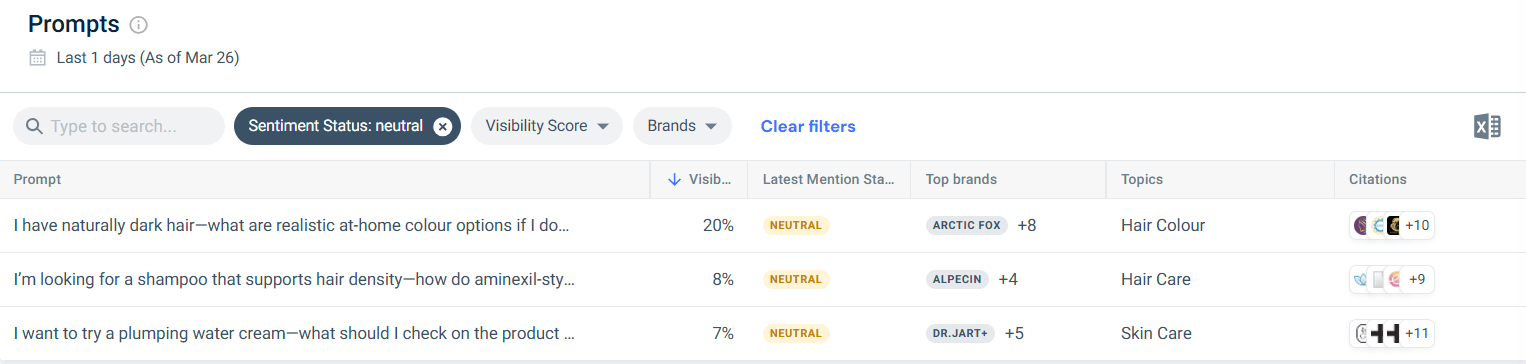Open the Brands filter dropdown
This screenshot has width=1526, height=364.
coord(682,126)
